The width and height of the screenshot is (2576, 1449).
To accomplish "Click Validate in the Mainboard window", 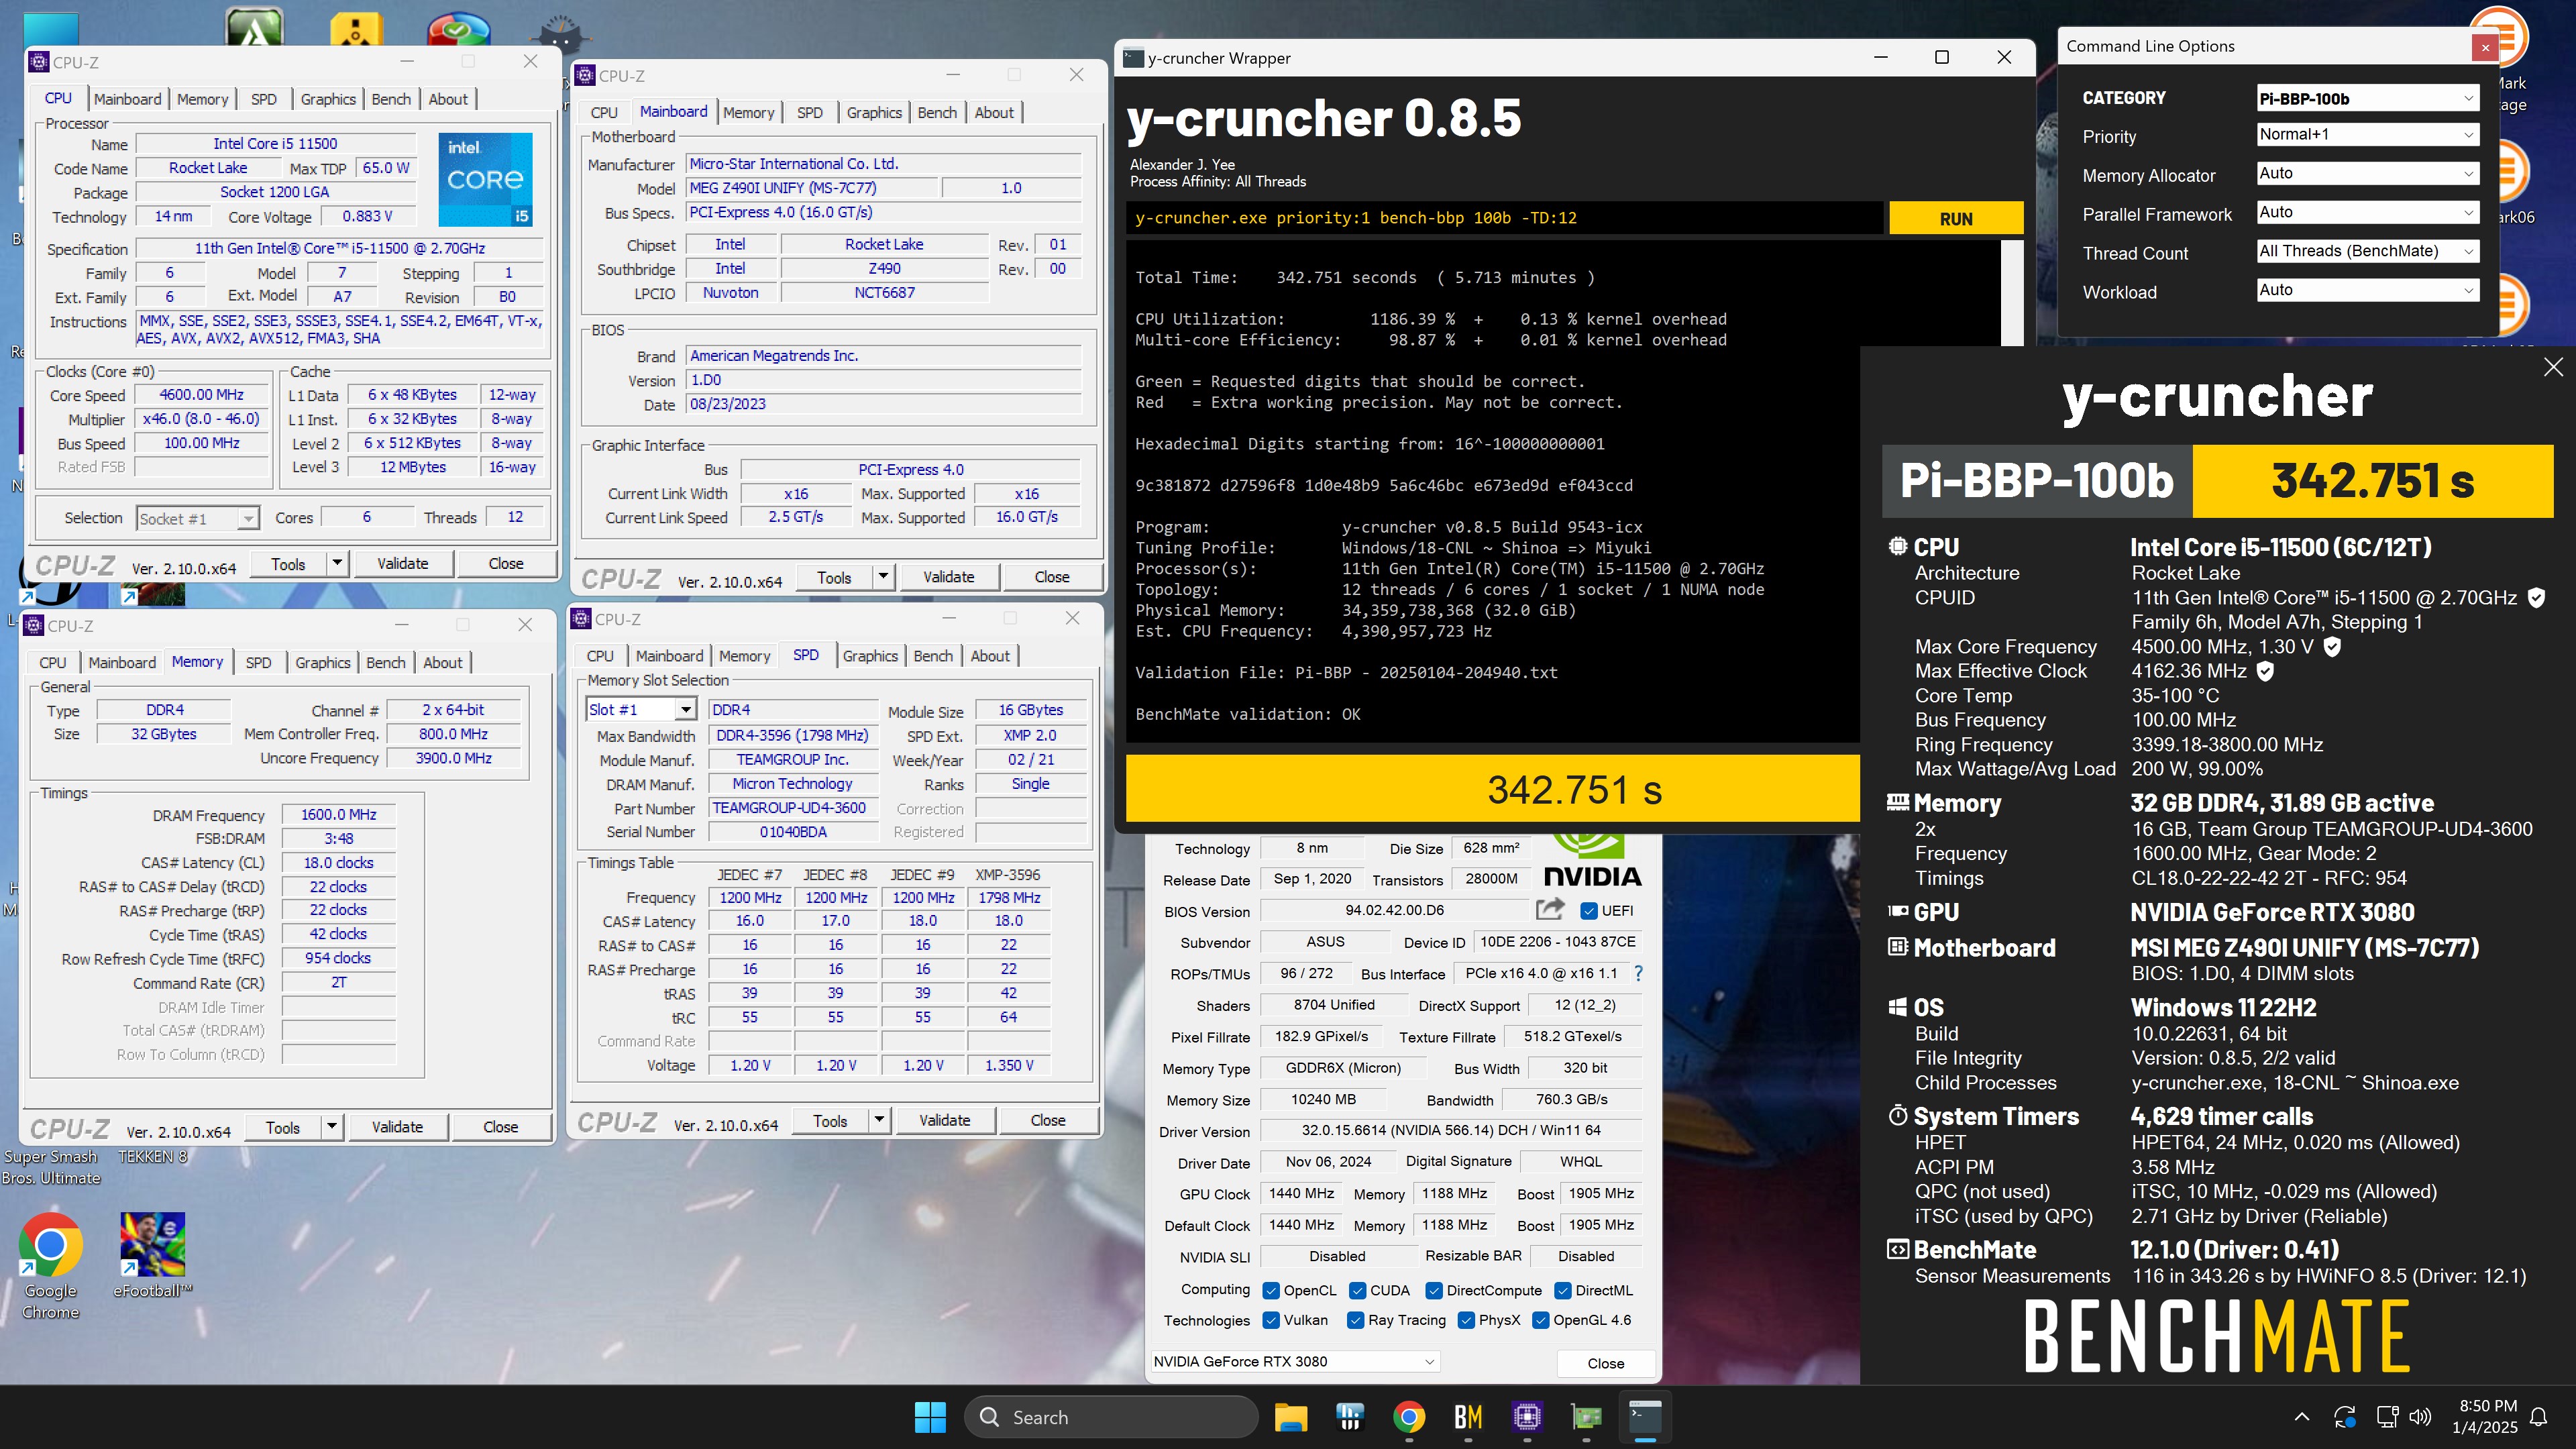I will click(948, 576).
